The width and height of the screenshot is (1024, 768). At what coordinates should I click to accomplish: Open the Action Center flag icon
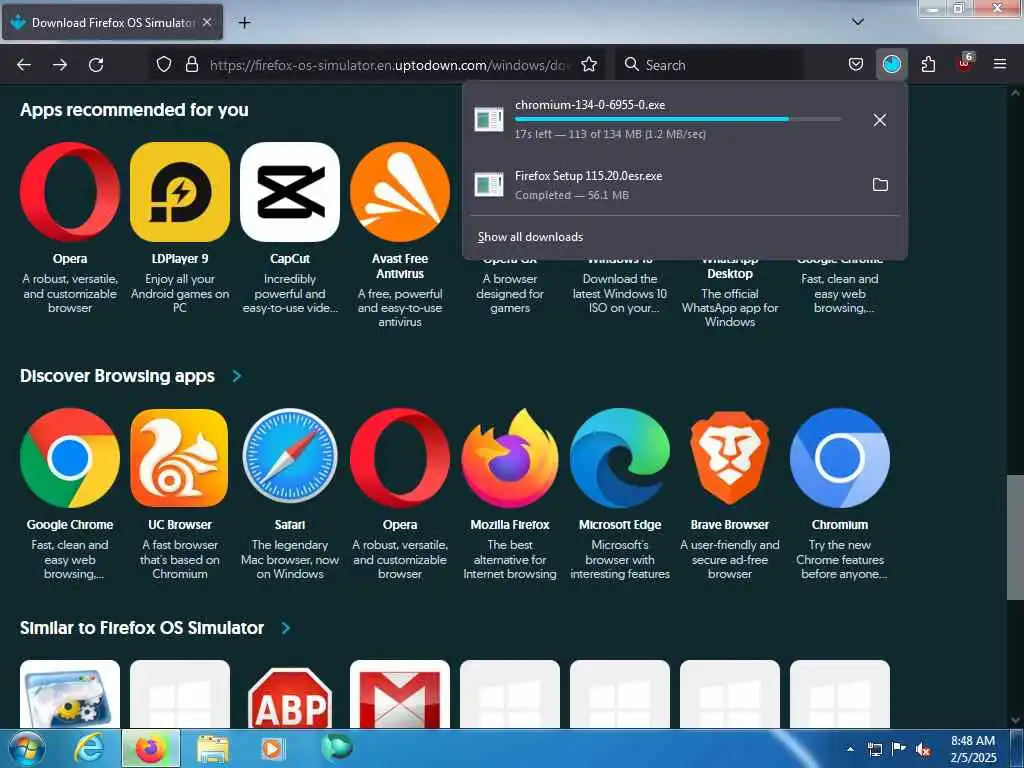pyautogui.click(x=899, y=750)
